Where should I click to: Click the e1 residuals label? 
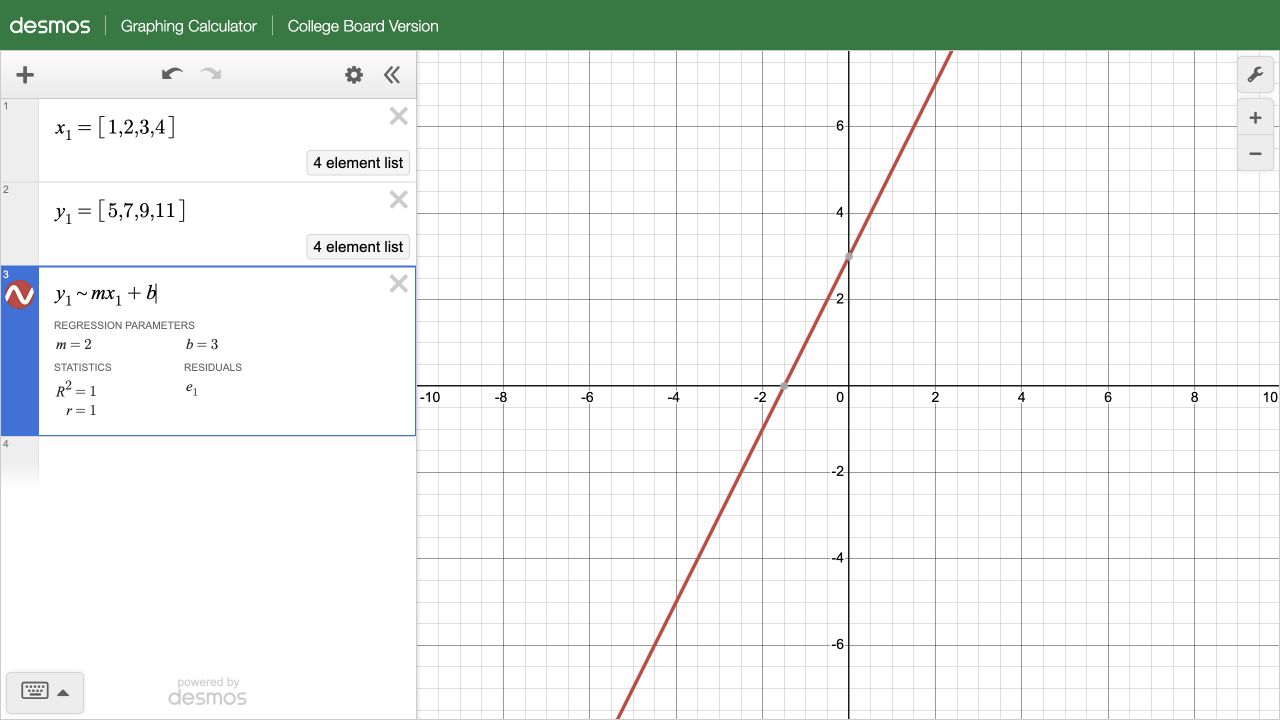click(x=192, y=390)
